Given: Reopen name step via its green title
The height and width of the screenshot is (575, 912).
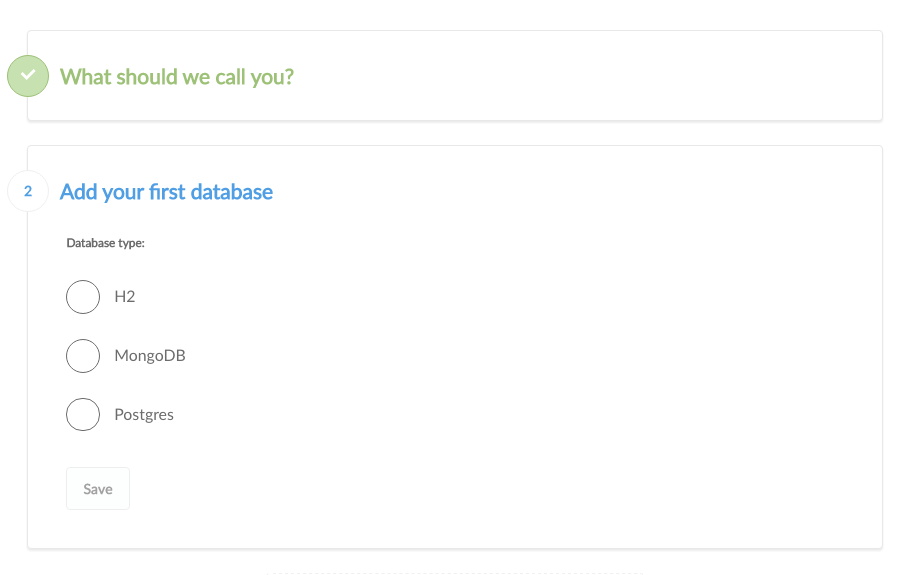Looking at the screenshot, I should [177, 77].
